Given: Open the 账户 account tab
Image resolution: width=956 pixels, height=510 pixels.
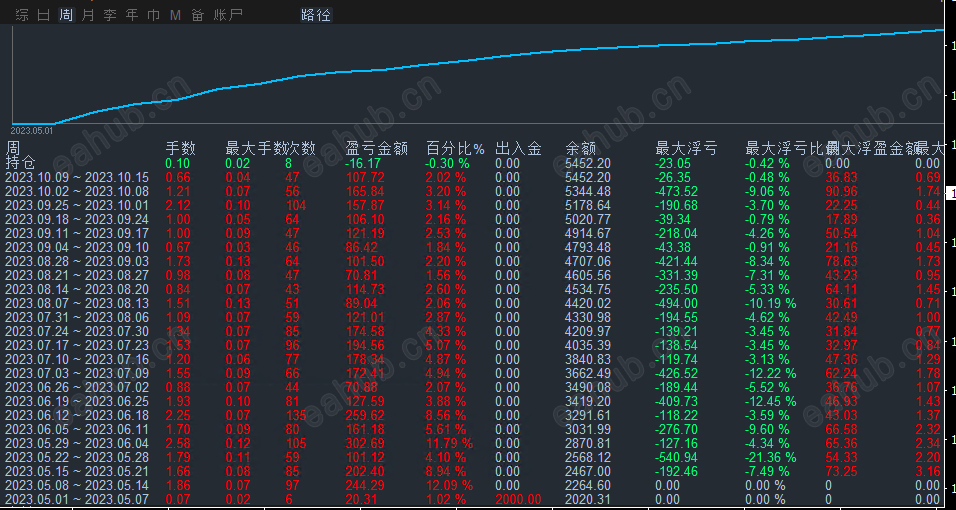Looking at the screenshot, I should (228, 15).
